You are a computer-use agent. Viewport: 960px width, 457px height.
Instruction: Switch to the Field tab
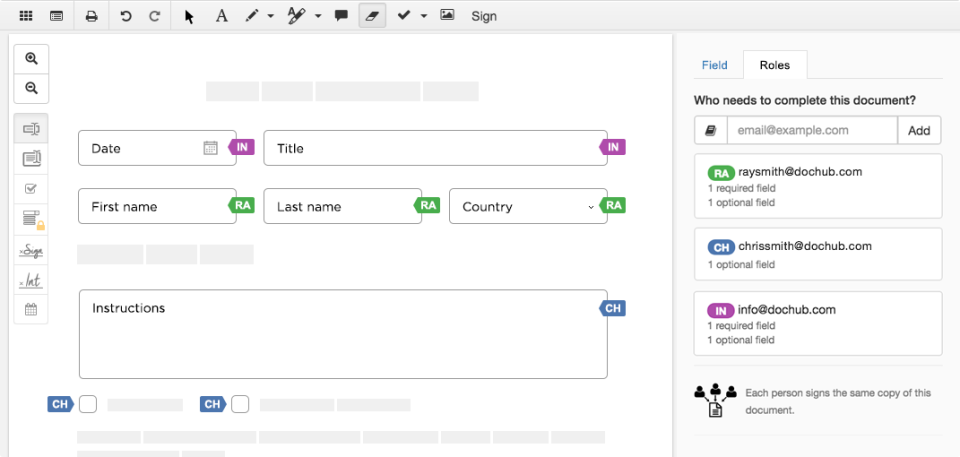[715, 65]
